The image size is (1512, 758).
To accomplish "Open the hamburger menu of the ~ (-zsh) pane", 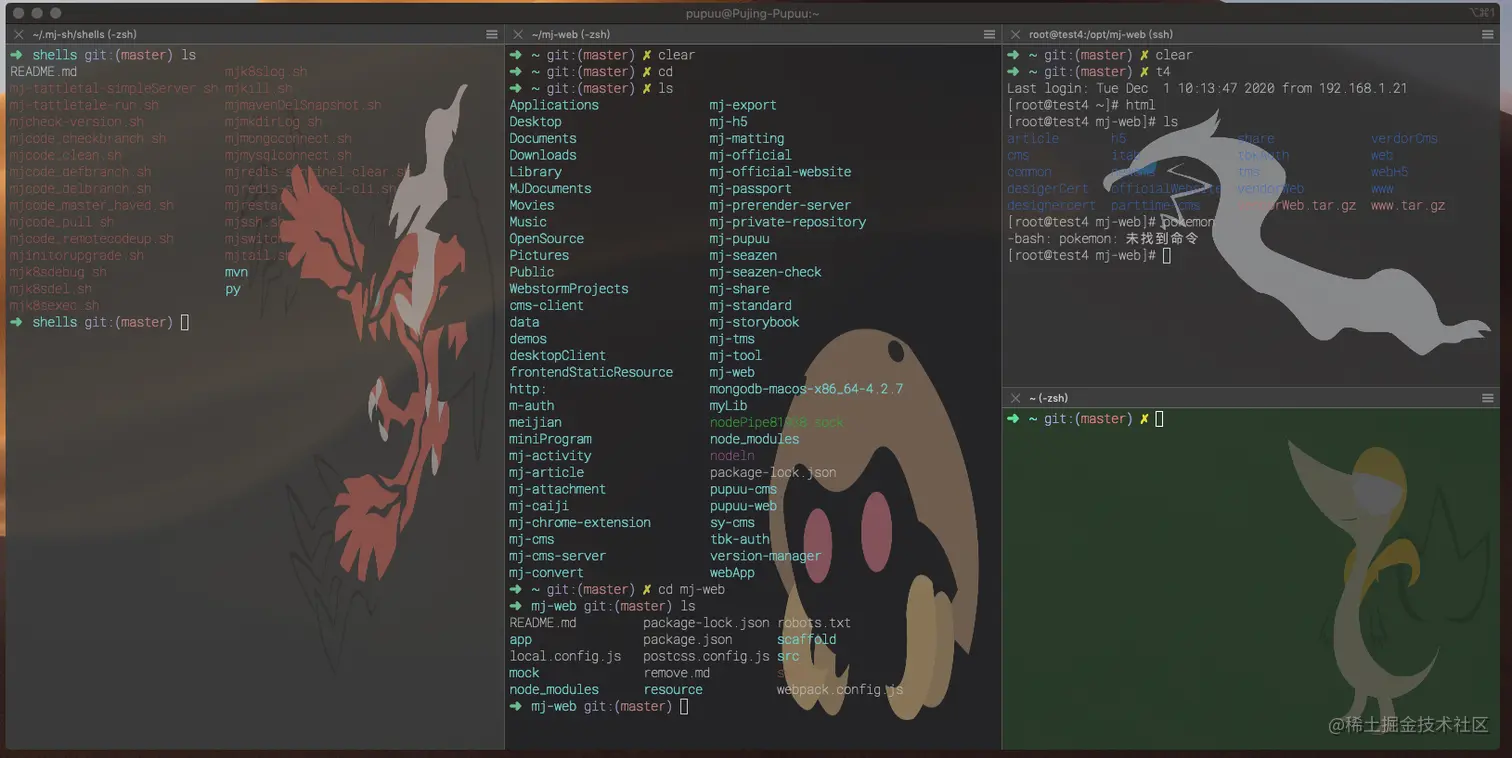I will coord(1488,398).
